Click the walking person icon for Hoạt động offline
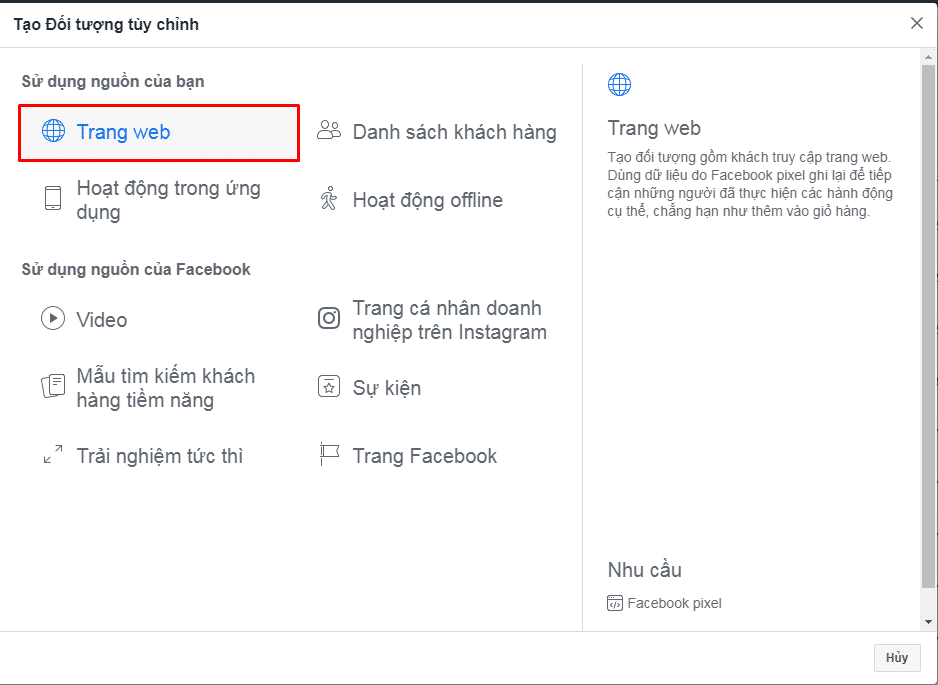Screen dimensions: 938x685 tap(329, 199)
